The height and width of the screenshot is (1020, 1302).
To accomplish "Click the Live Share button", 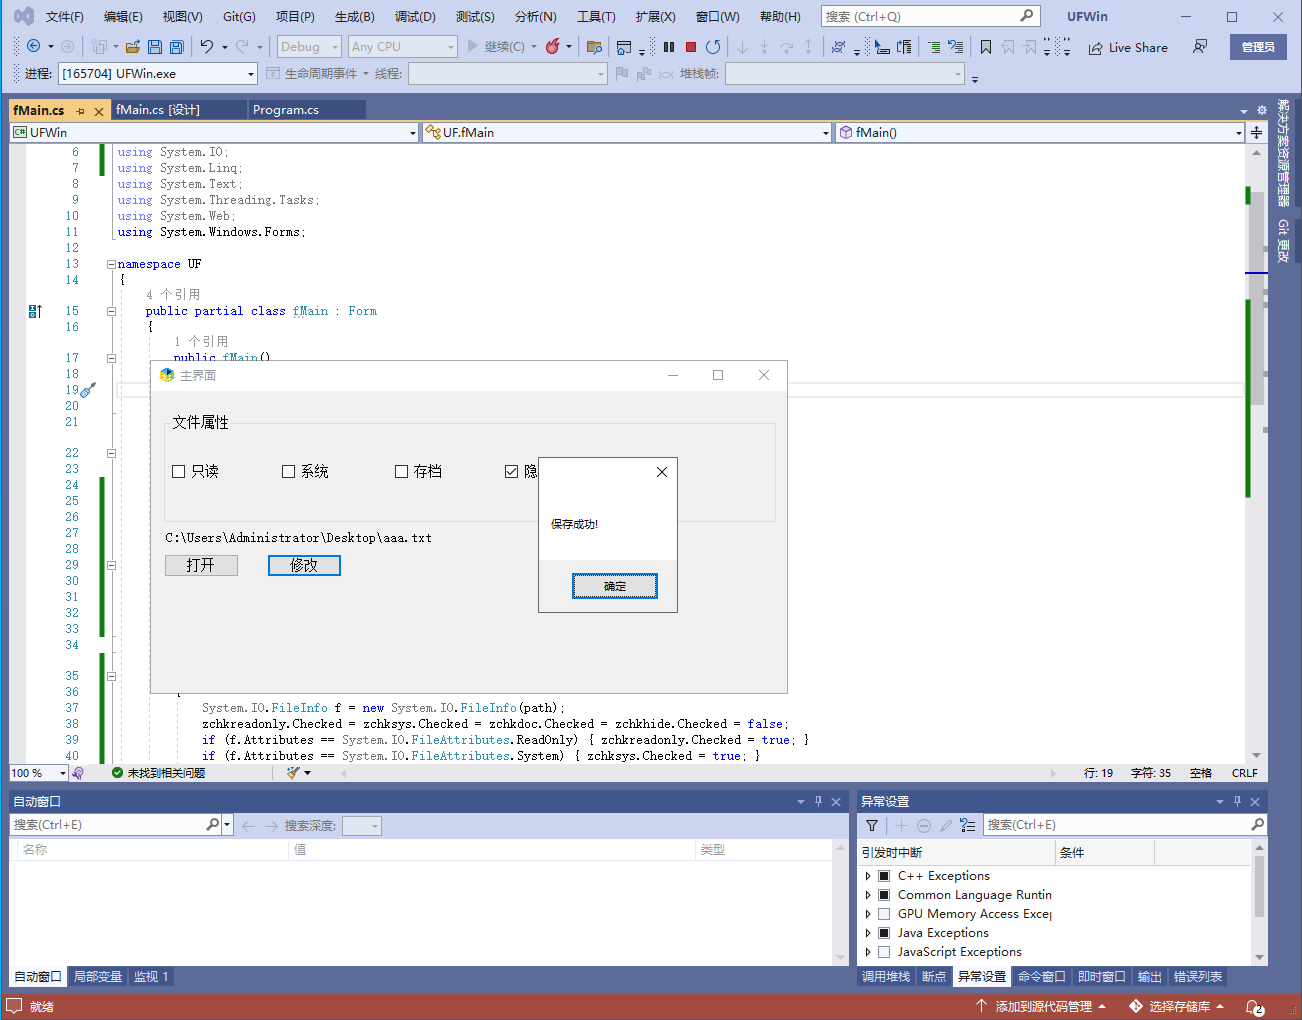I will [x=1128, y=47].
